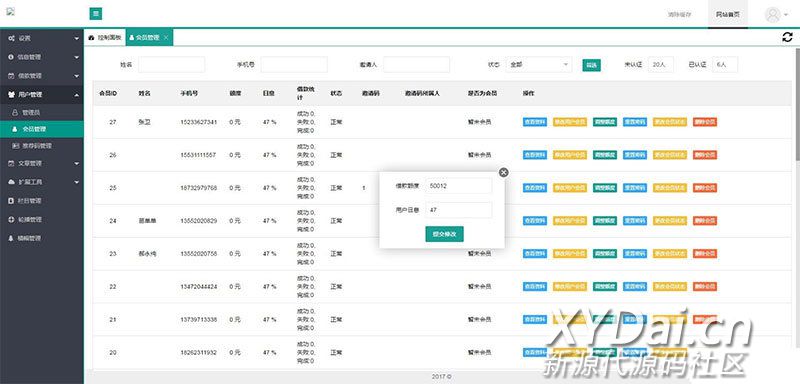Toggle the green hamburger sidebar menu button
This screenshot has width=800, height=384.
pyautogui.click(x=95, y=14)
